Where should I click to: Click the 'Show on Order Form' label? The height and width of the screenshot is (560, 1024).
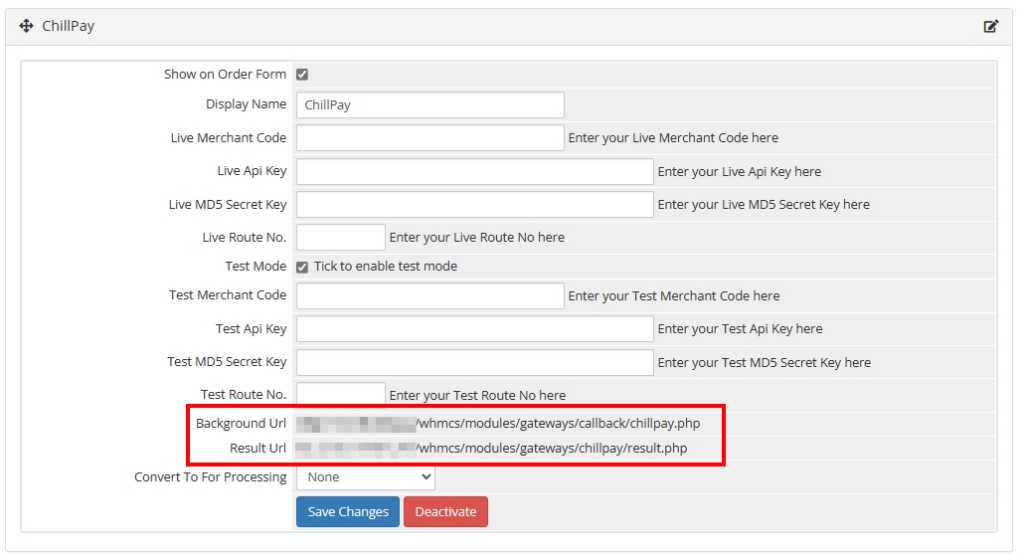coord(225,74)
